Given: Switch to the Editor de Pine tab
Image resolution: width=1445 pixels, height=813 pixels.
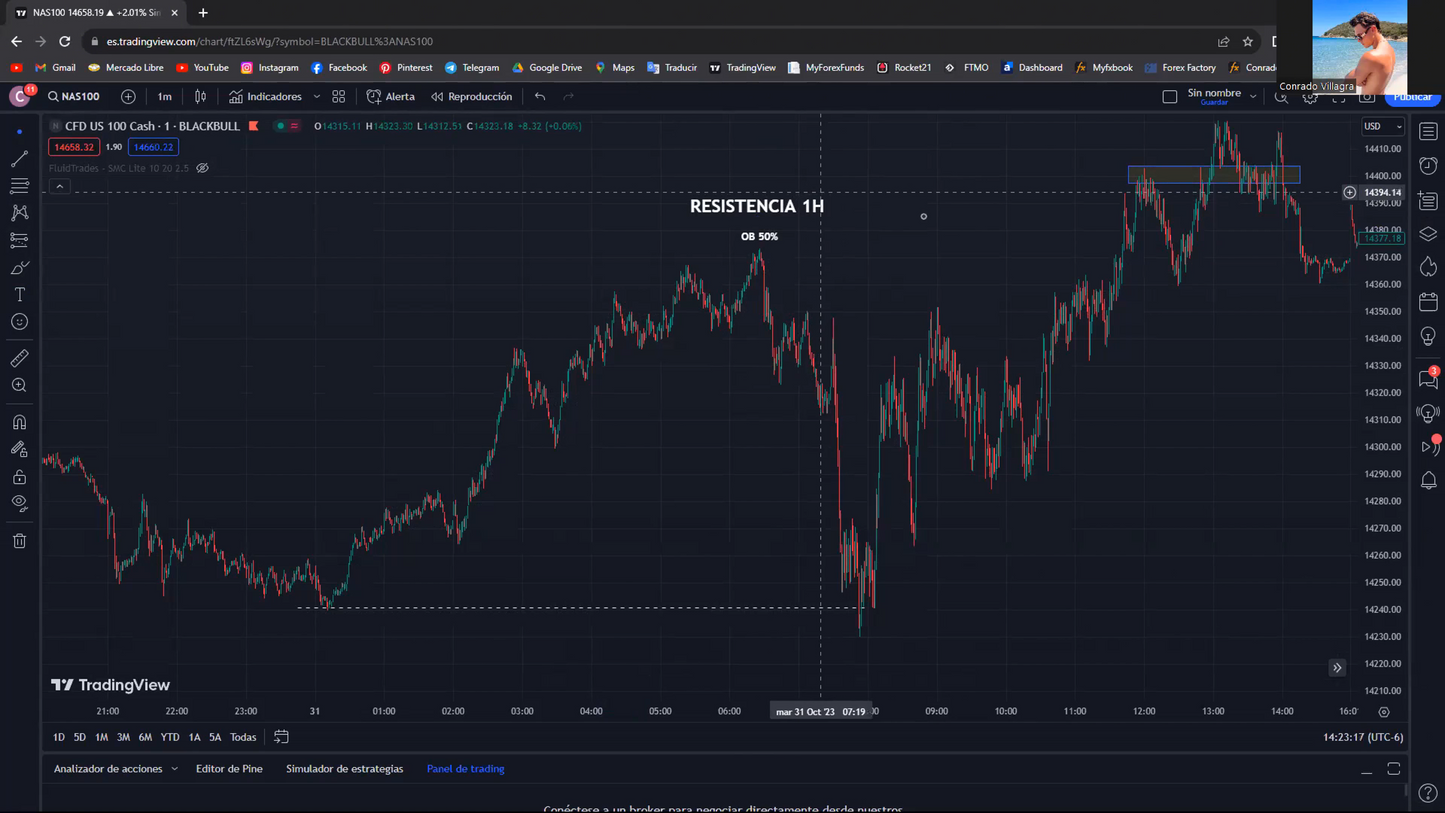Looking at the screenshot, I should [229, 769].
